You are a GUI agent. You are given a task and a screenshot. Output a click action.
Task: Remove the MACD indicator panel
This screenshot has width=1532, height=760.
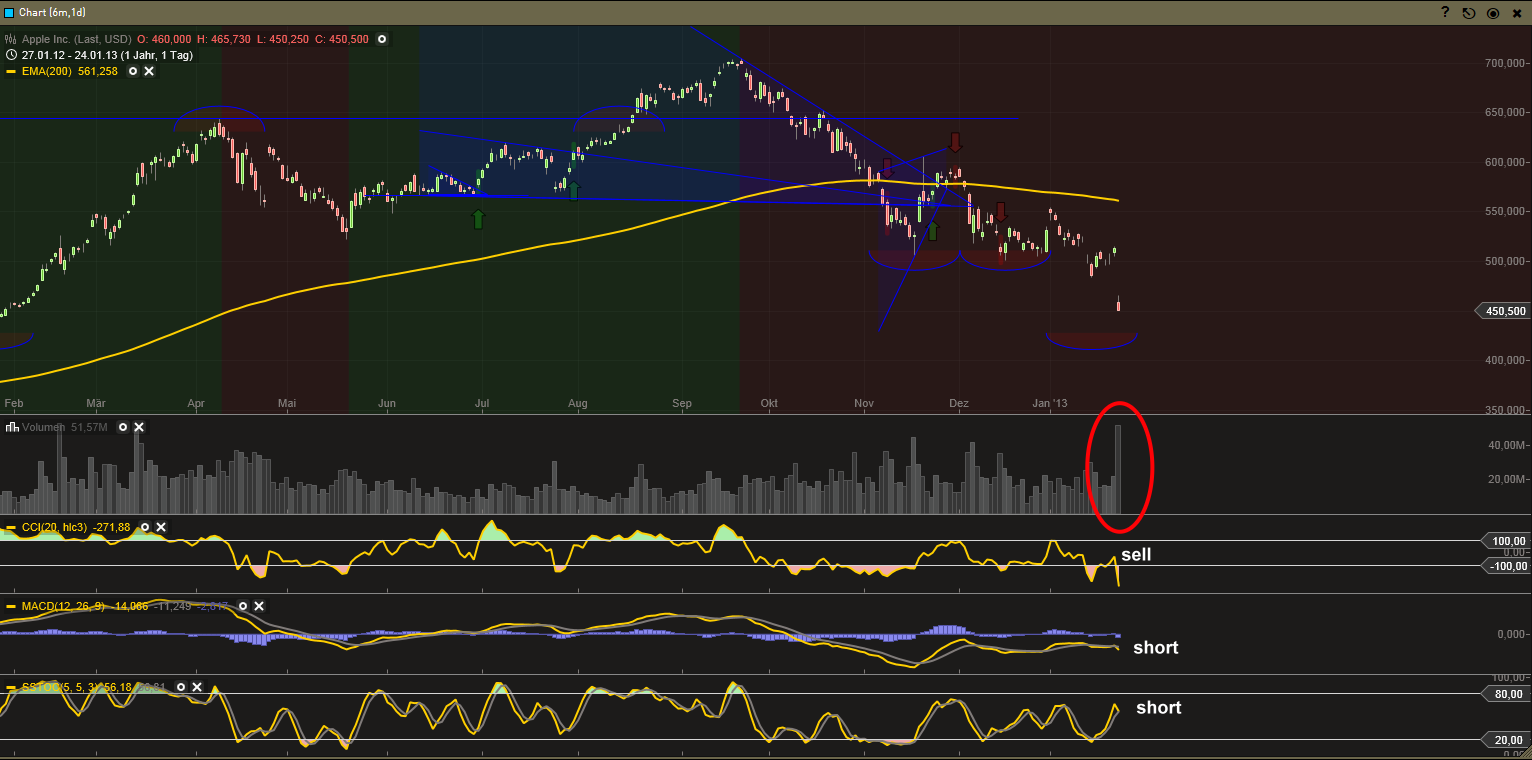(x=259, y=606)
